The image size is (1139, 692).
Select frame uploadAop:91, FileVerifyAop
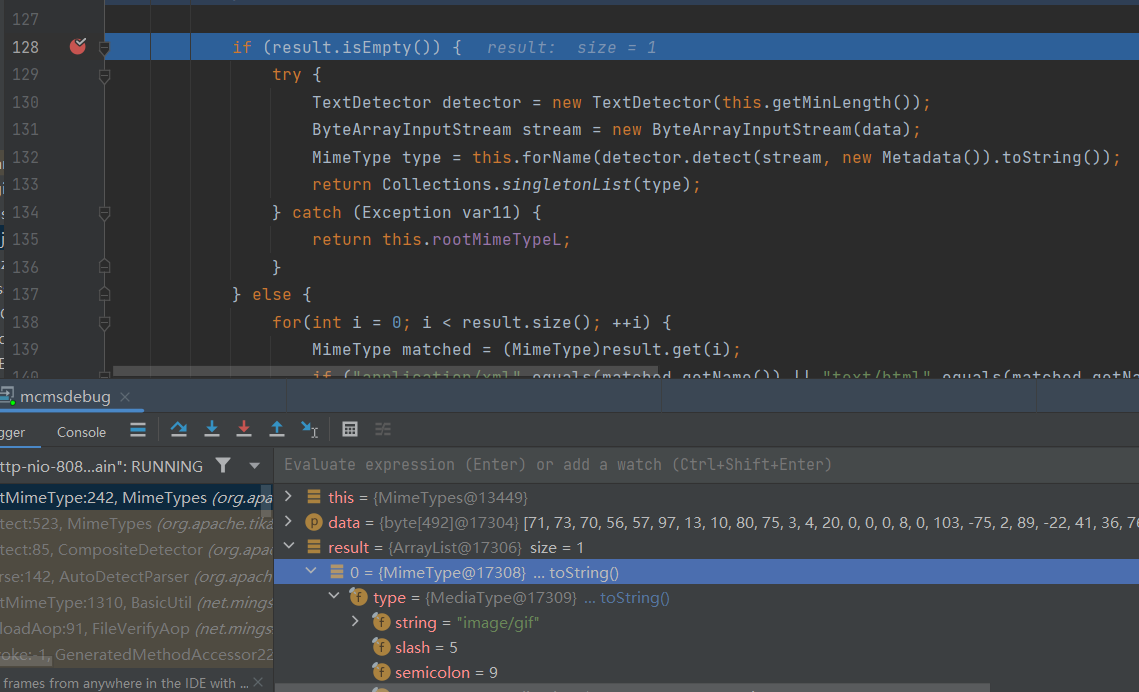point(137,629)
